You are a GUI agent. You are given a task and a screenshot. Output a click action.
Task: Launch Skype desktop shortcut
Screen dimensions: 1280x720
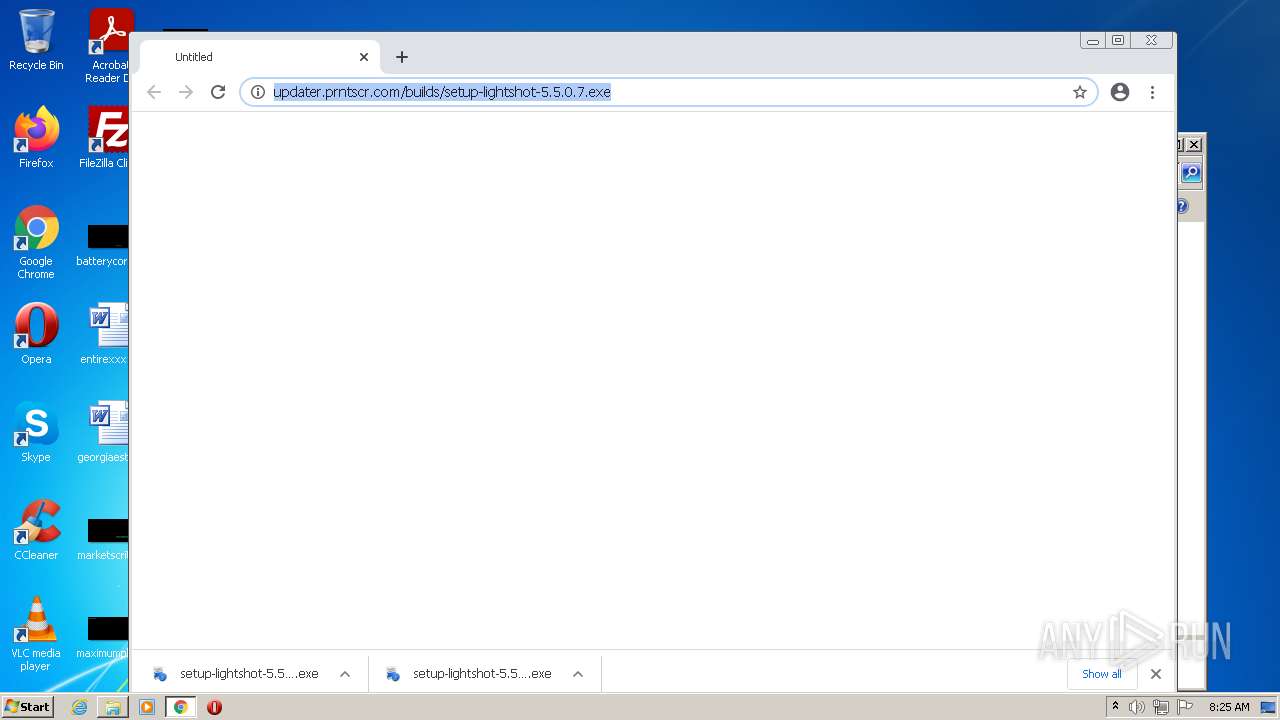tap(36, 431)
